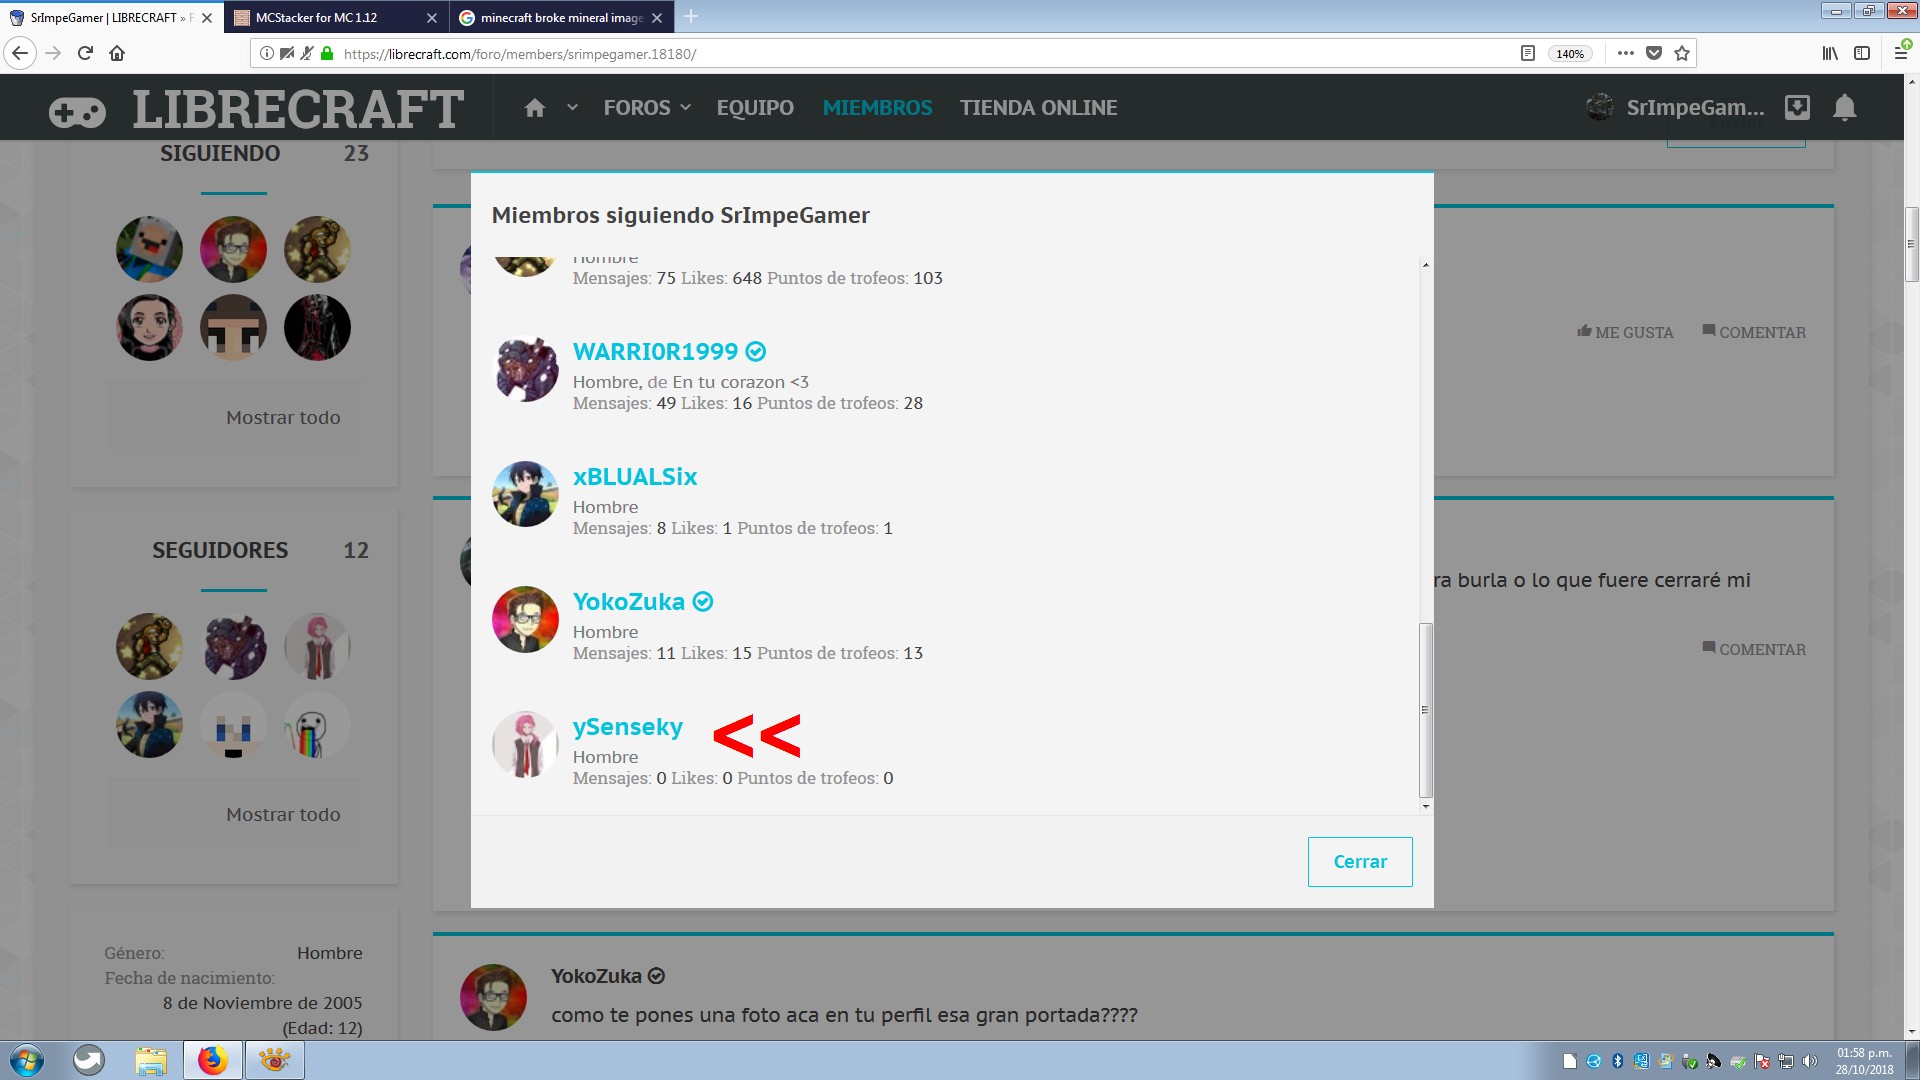
Task: Open a new browser tab
Action: click(x=691, y=16)
